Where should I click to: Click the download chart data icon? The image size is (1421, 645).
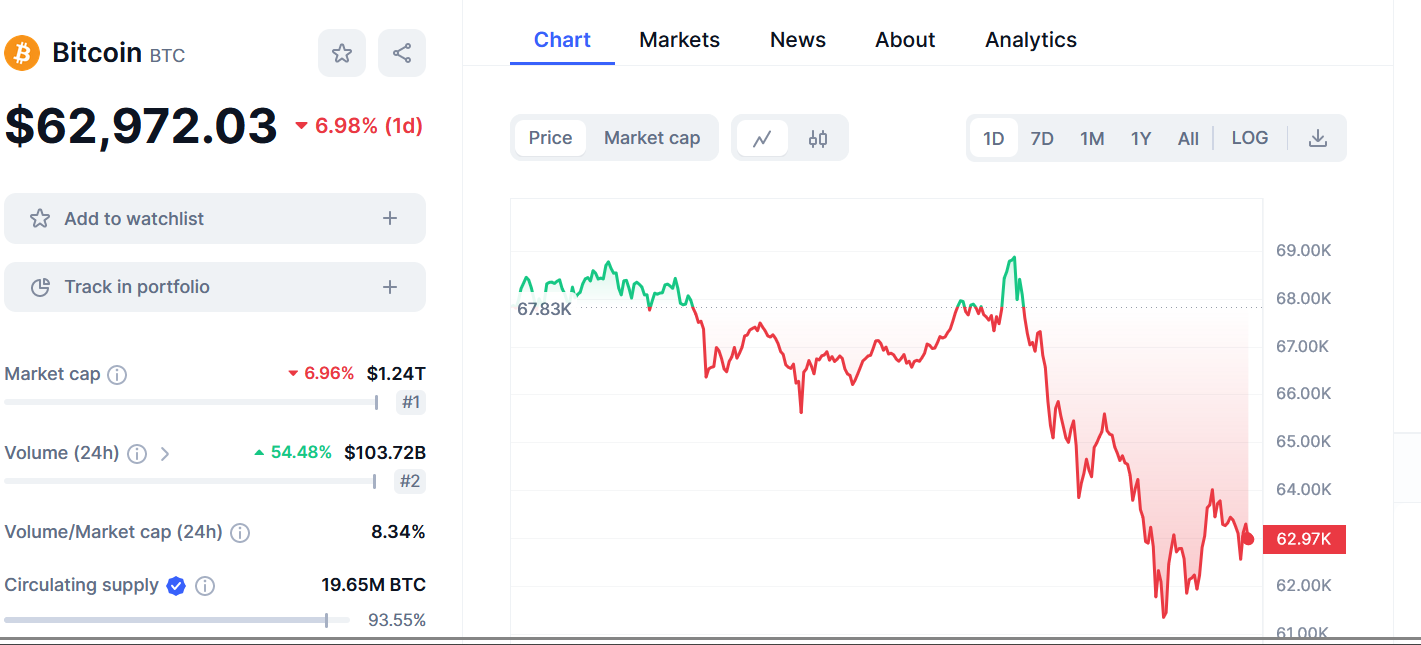point(1318,138)
